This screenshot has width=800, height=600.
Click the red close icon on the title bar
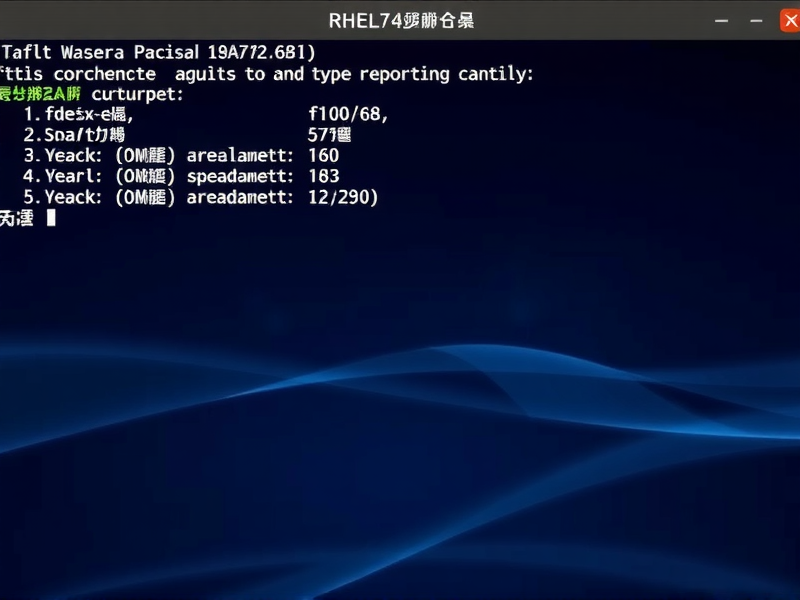click(x=788, y=18)
